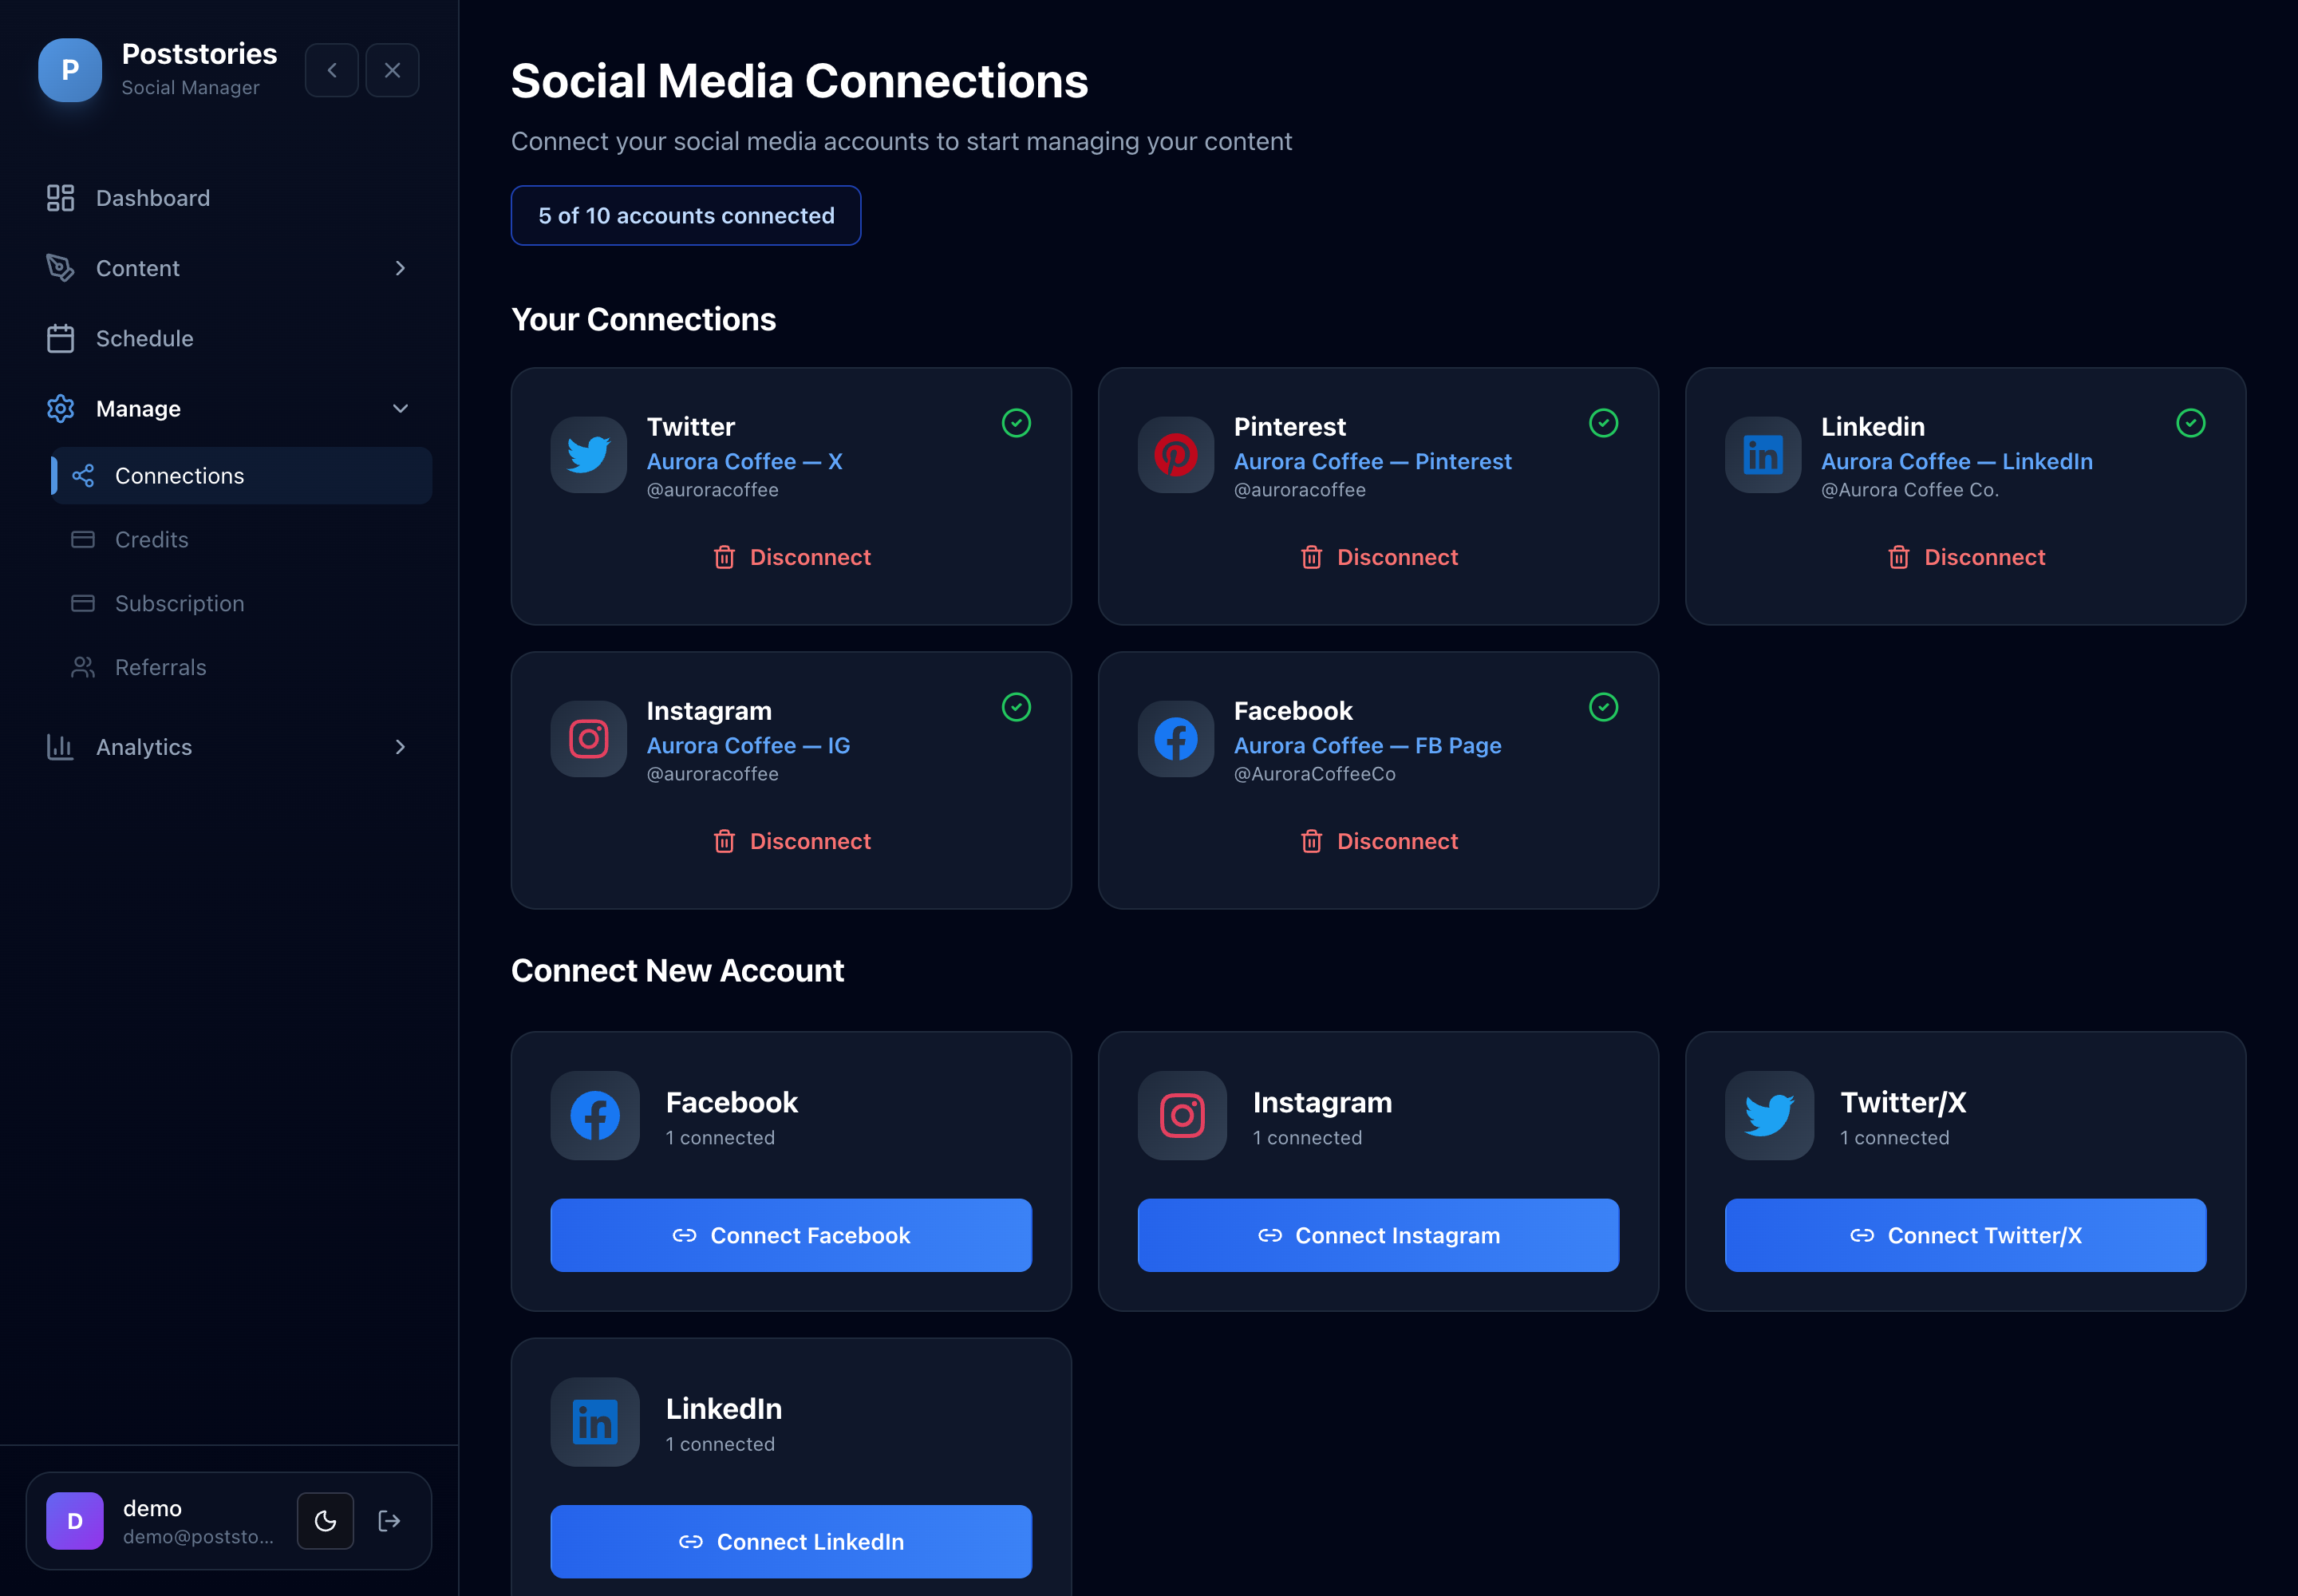Open the Dashboard page
This screenshot has width=2298, height=1596.
(229, 198)
